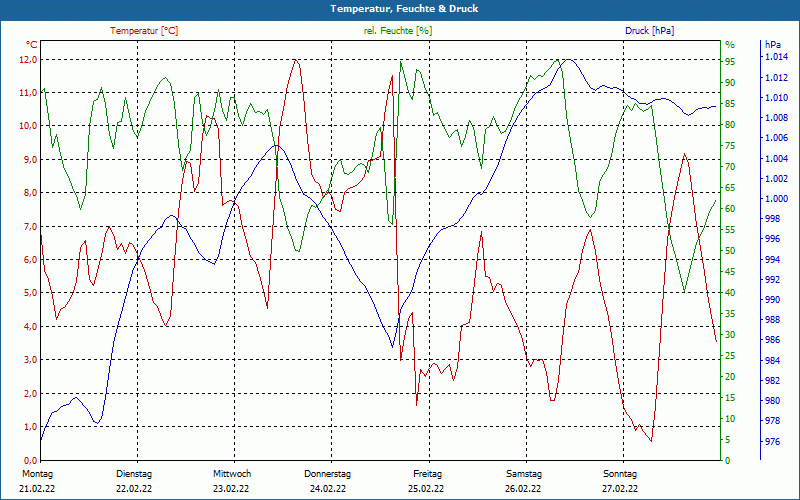The width and height of the screenshot is (800, 500).
Task: Click the Samstag 26.02.22 date label
Action: coord(523,481)
